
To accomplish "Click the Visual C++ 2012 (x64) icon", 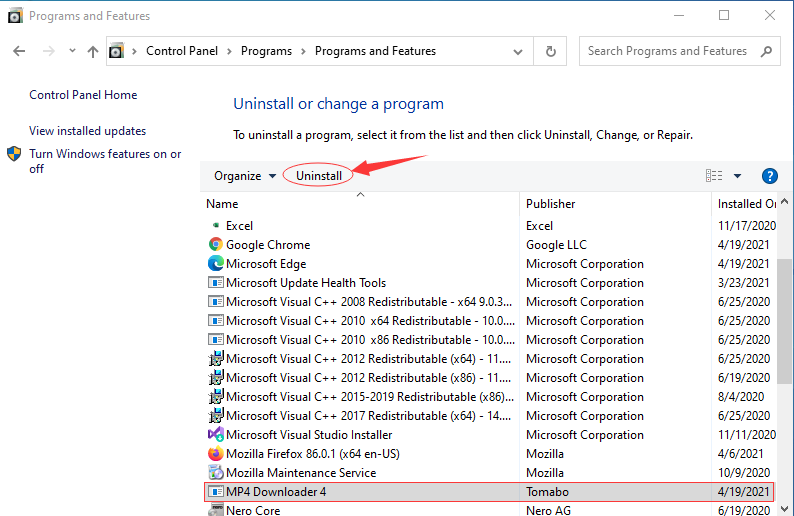I will coord(216,359).
